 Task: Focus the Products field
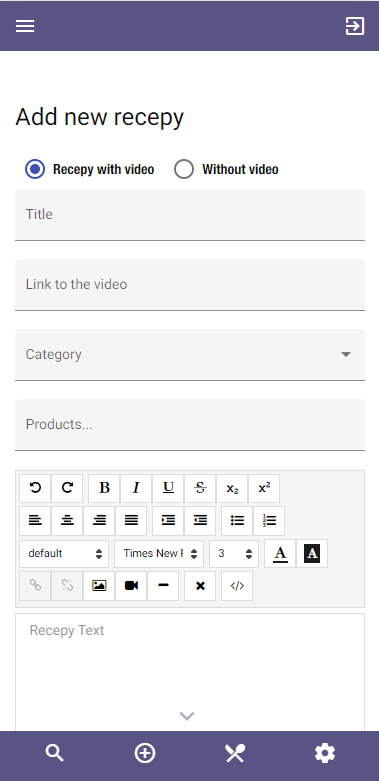coord(190,425)
